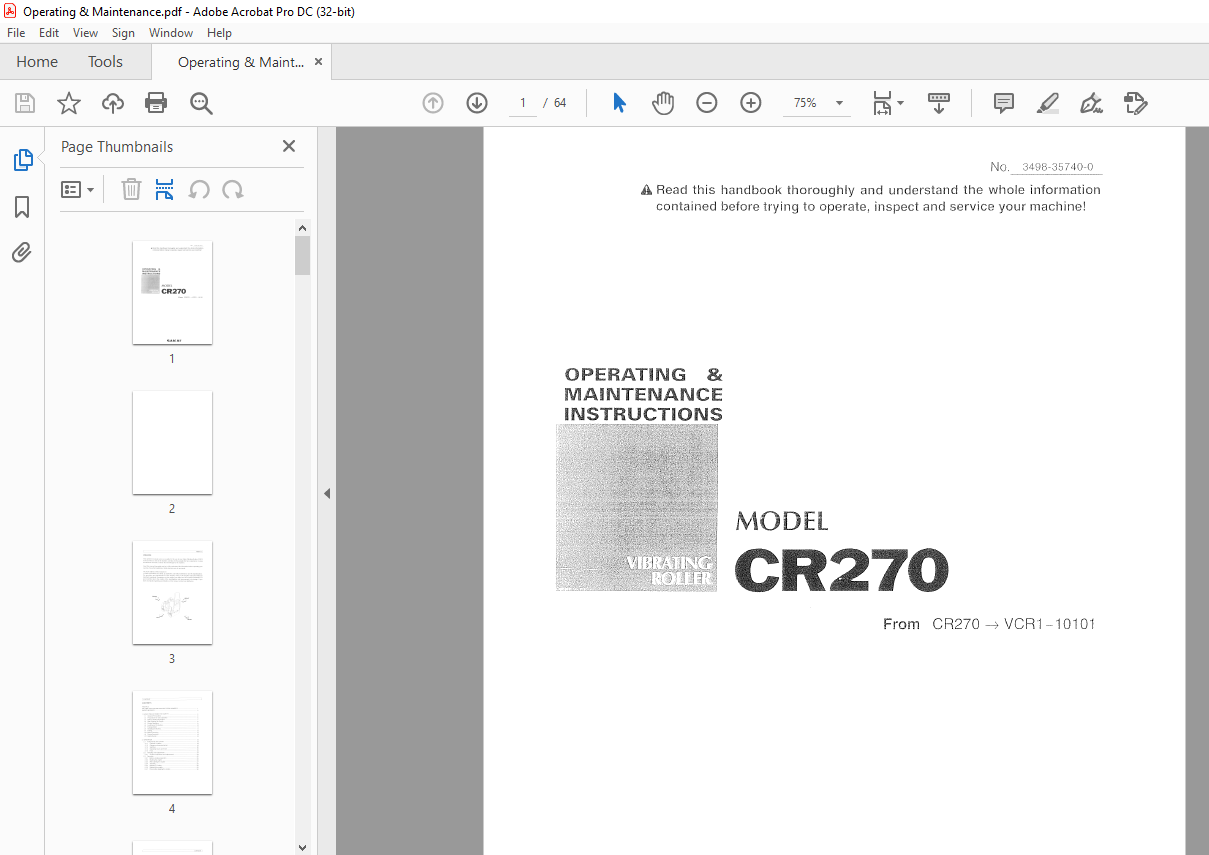Open the View menu
This screenshot has height=855, width=1209.
[x=85, y=33]
